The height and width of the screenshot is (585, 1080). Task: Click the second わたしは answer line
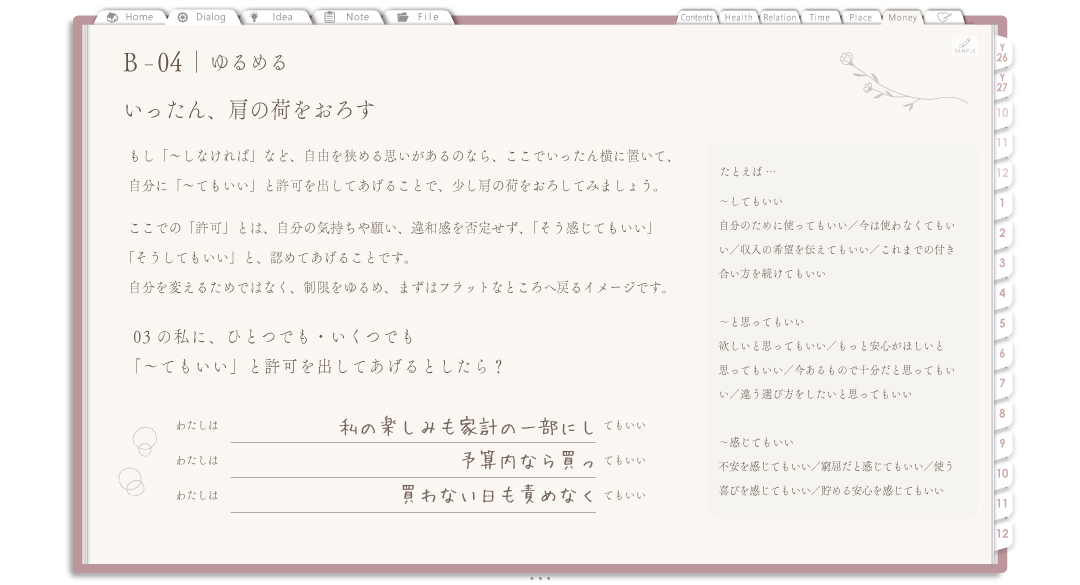pos(413,461)
